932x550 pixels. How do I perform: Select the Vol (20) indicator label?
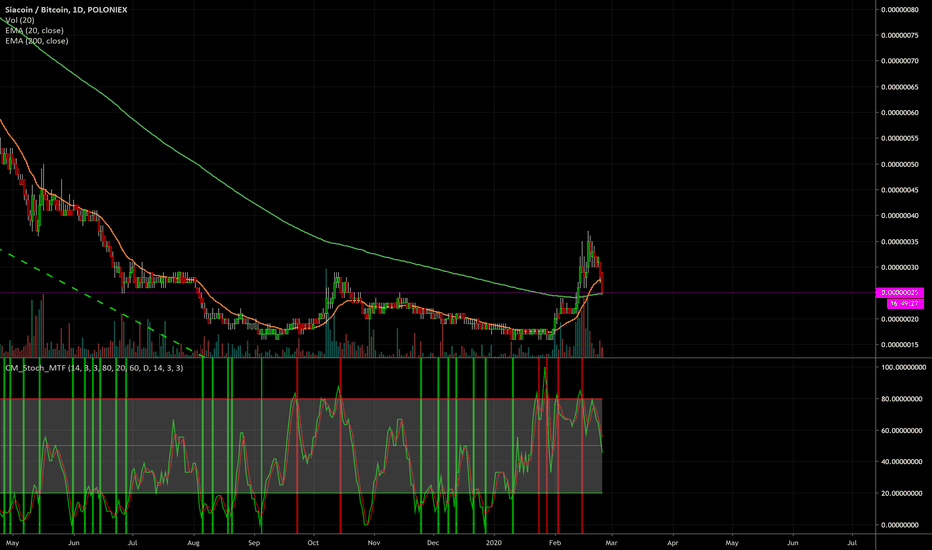click(x=20, y=20)
